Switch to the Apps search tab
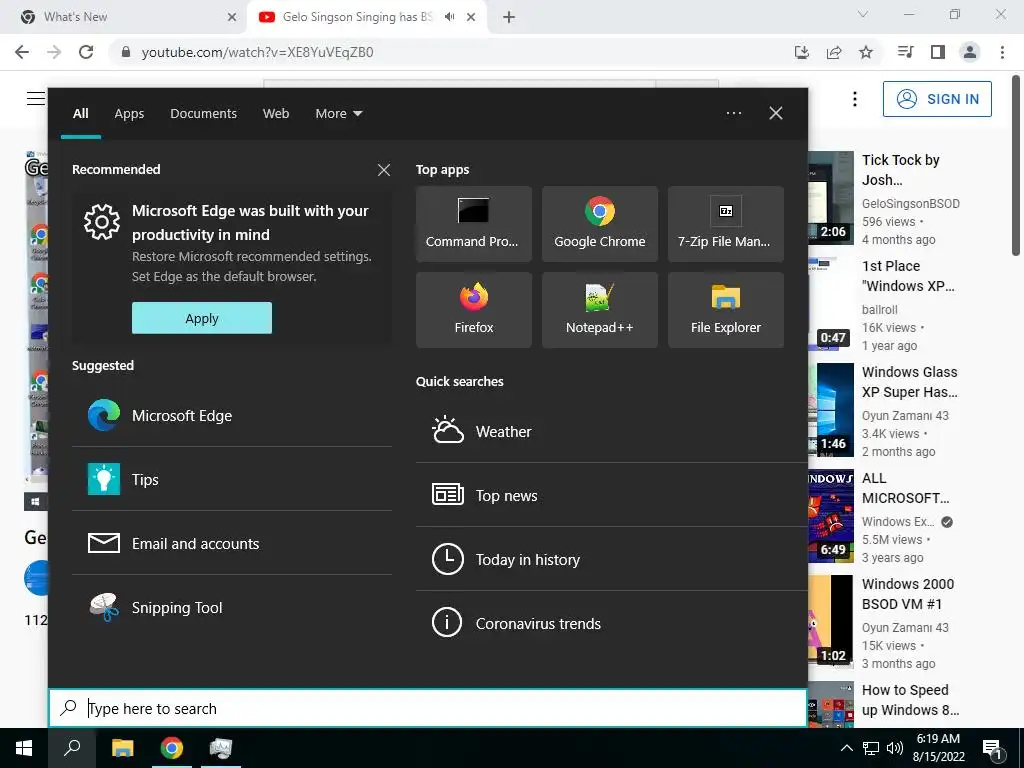Viewport: 1024px width, 768px height. click(129, 114)
